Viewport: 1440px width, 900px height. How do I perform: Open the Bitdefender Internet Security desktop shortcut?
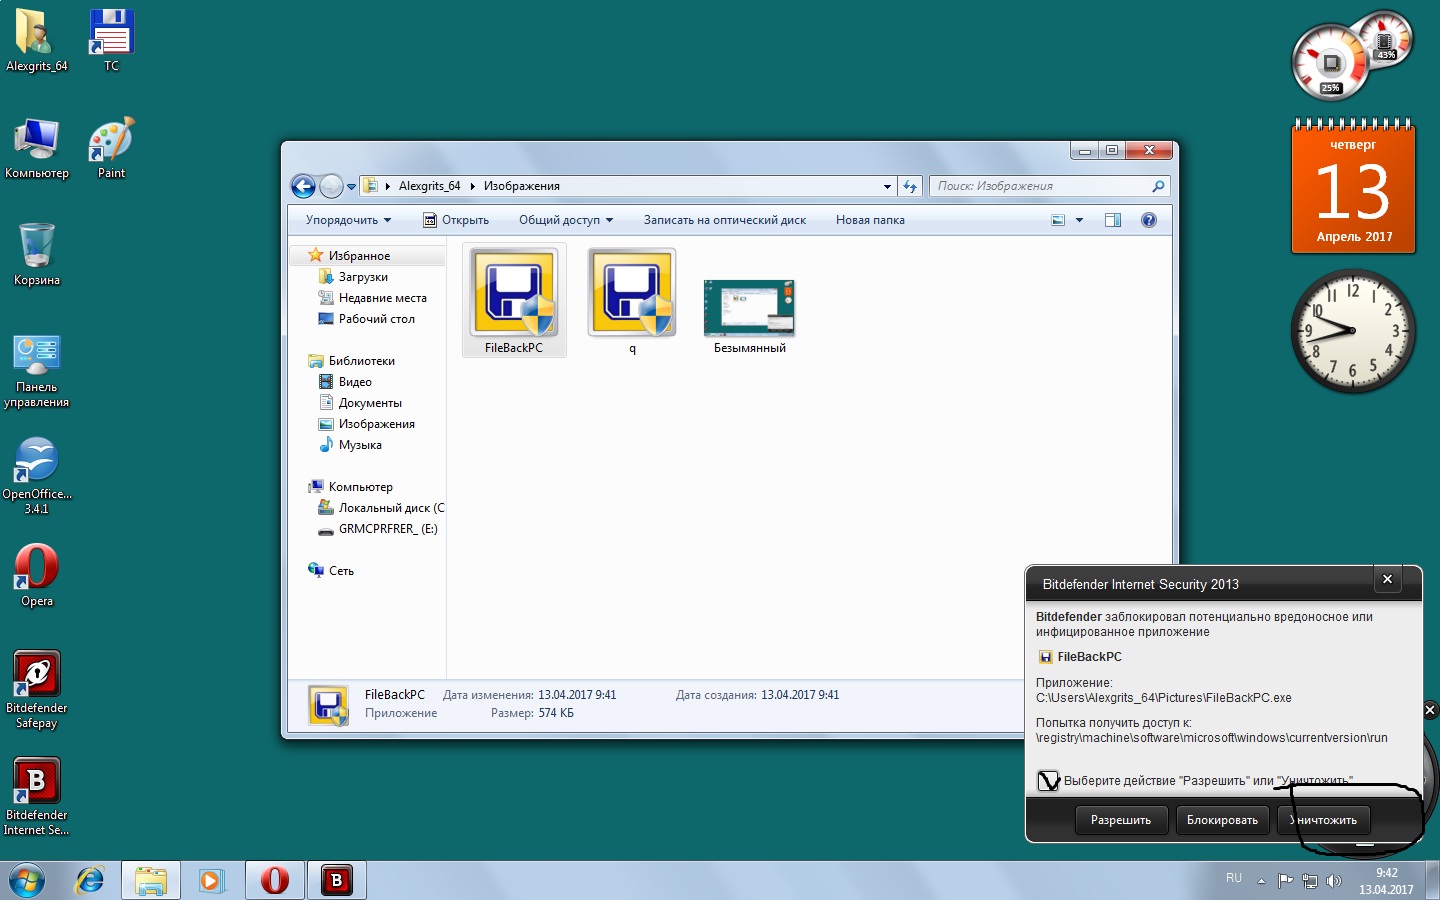pyautogui.click(x=37, y=797)
